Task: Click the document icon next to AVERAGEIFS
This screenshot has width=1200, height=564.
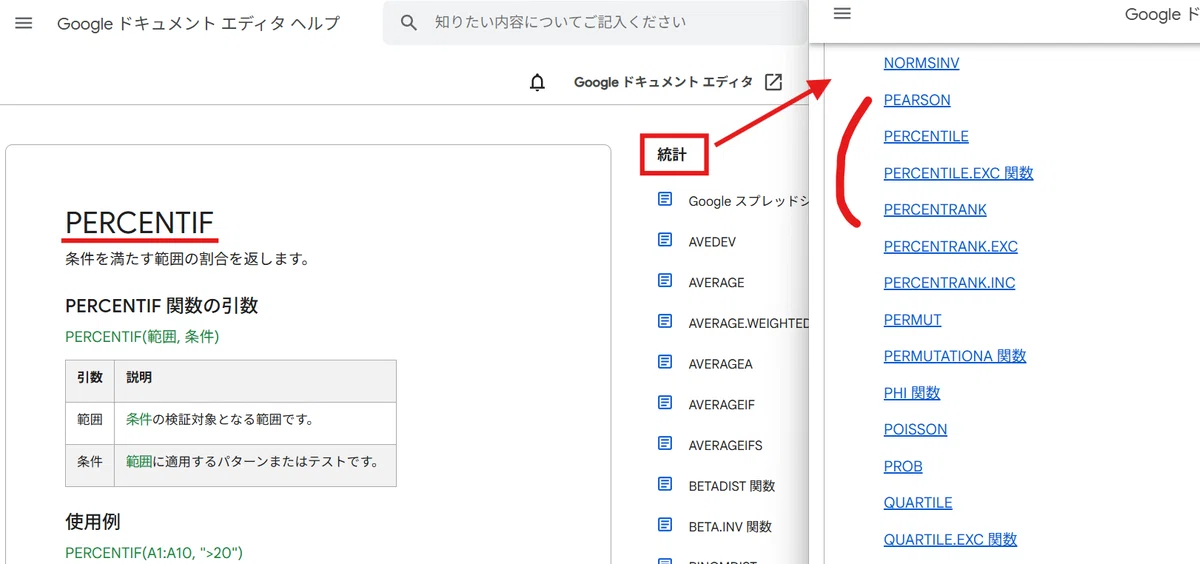Action: (x=665, y=443)
